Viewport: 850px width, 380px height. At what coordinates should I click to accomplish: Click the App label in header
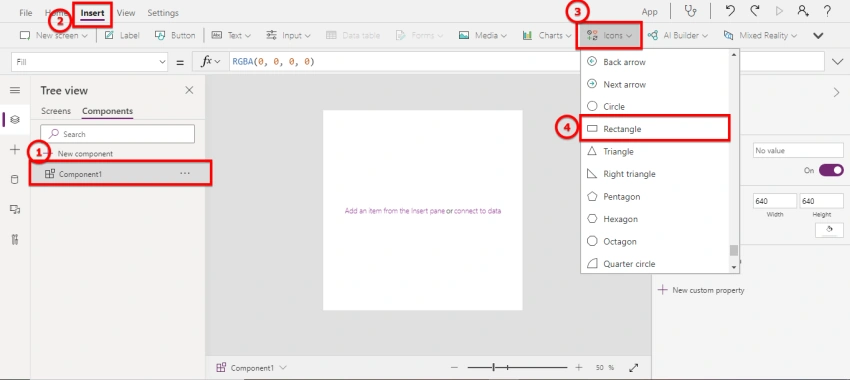tap(649, 12)
